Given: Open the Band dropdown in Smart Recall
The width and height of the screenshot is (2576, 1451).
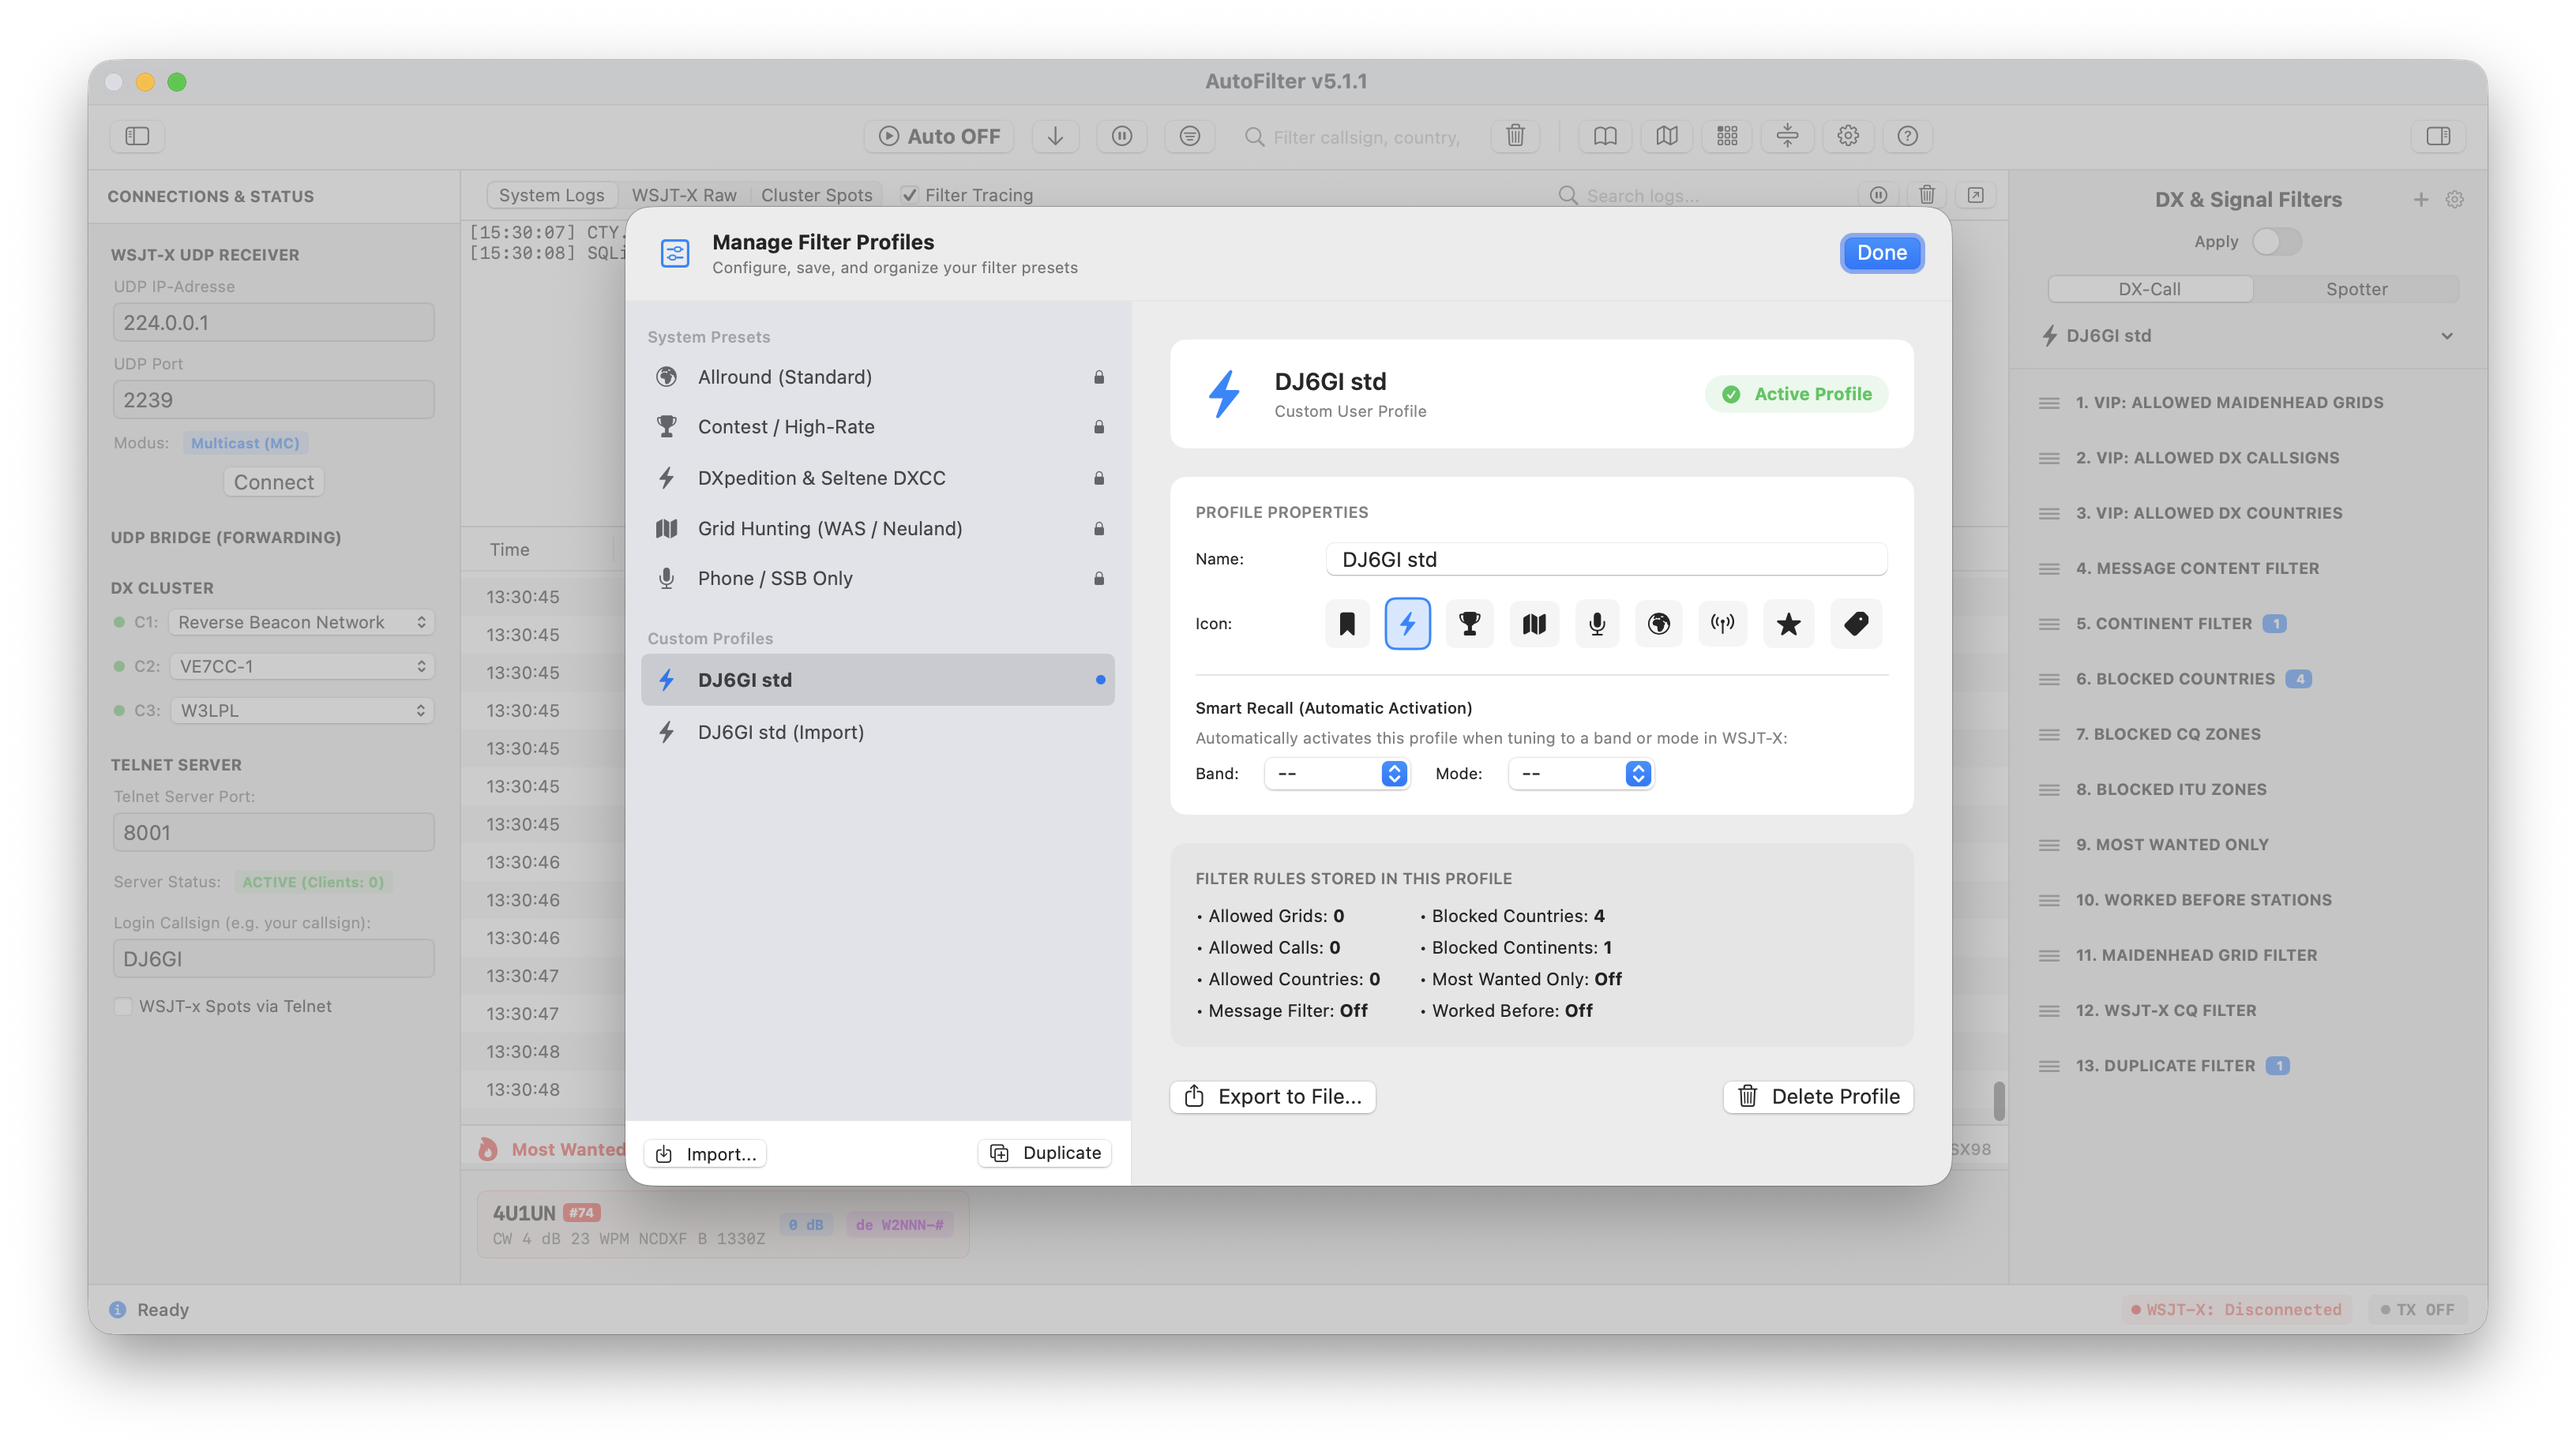Looking at the screenshot, I should [1337, 774].
